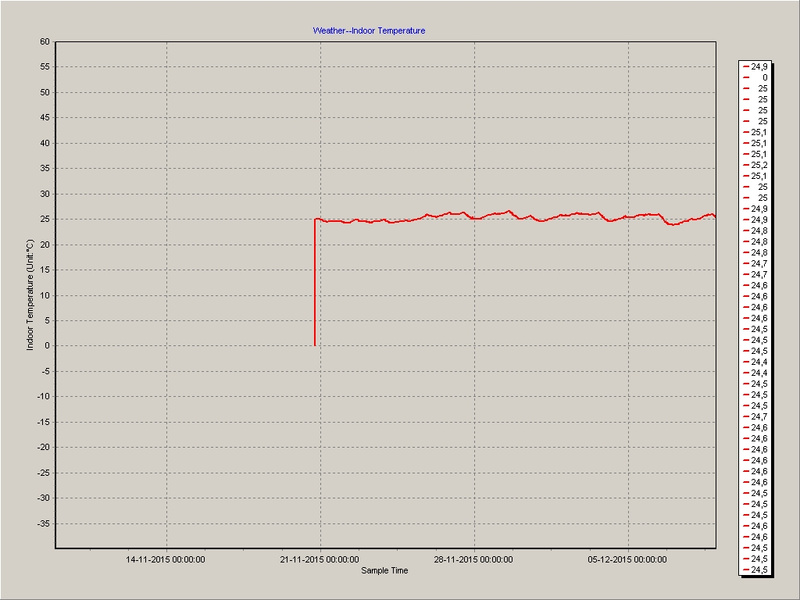Select the Indoor Temperature (Unit:°C) axis title
The height and width of the screenshot is (600, 800).
(30, 295)
